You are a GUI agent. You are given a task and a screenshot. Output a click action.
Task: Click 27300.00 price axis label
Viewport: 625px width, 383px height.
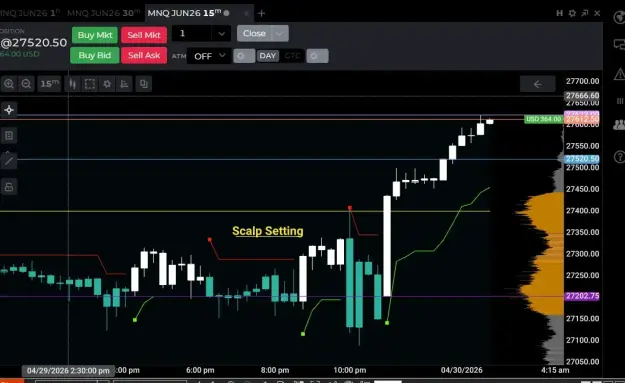[x=582, y=254]
